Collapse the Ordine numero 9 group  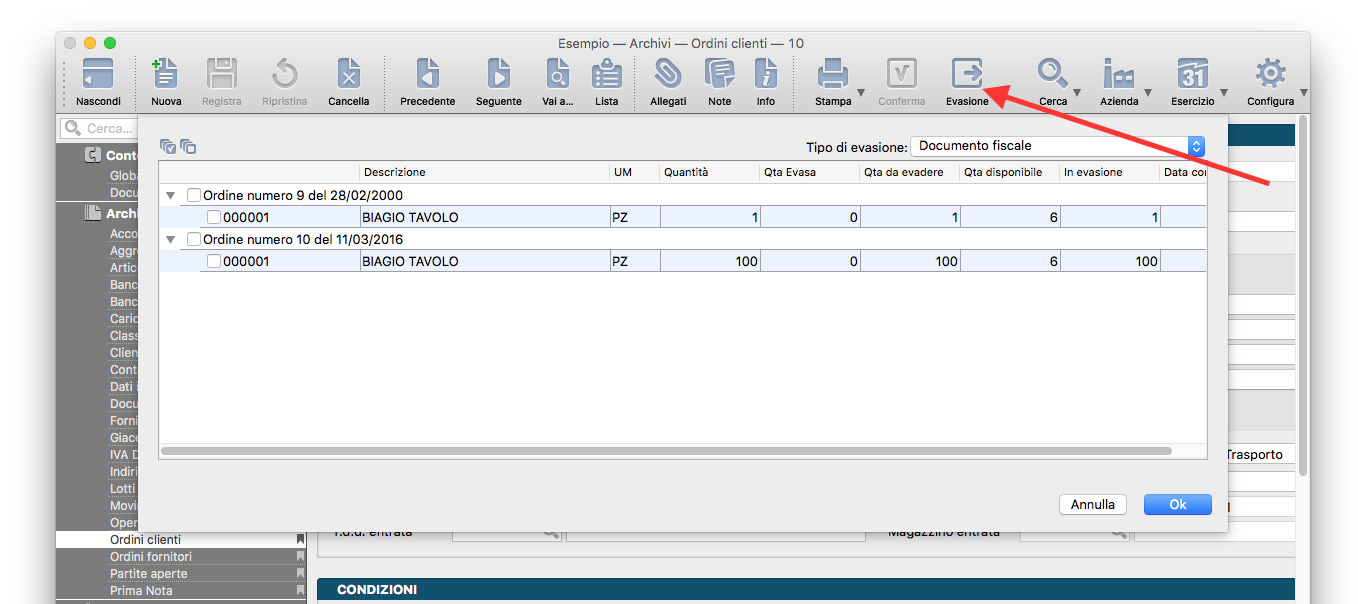(170, 196)
